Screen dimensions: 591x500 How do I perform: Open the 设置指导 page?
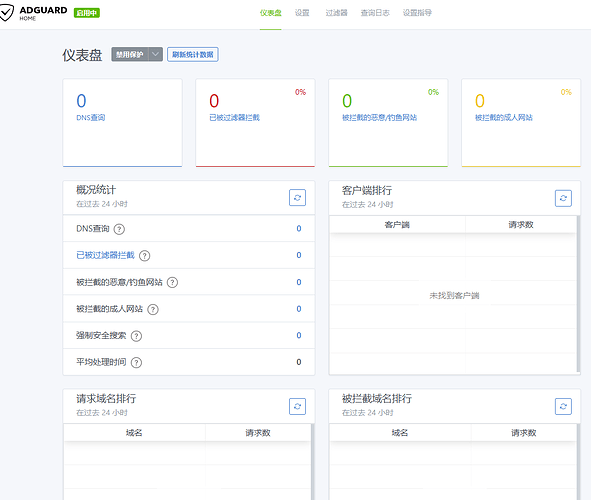(417, 13)
